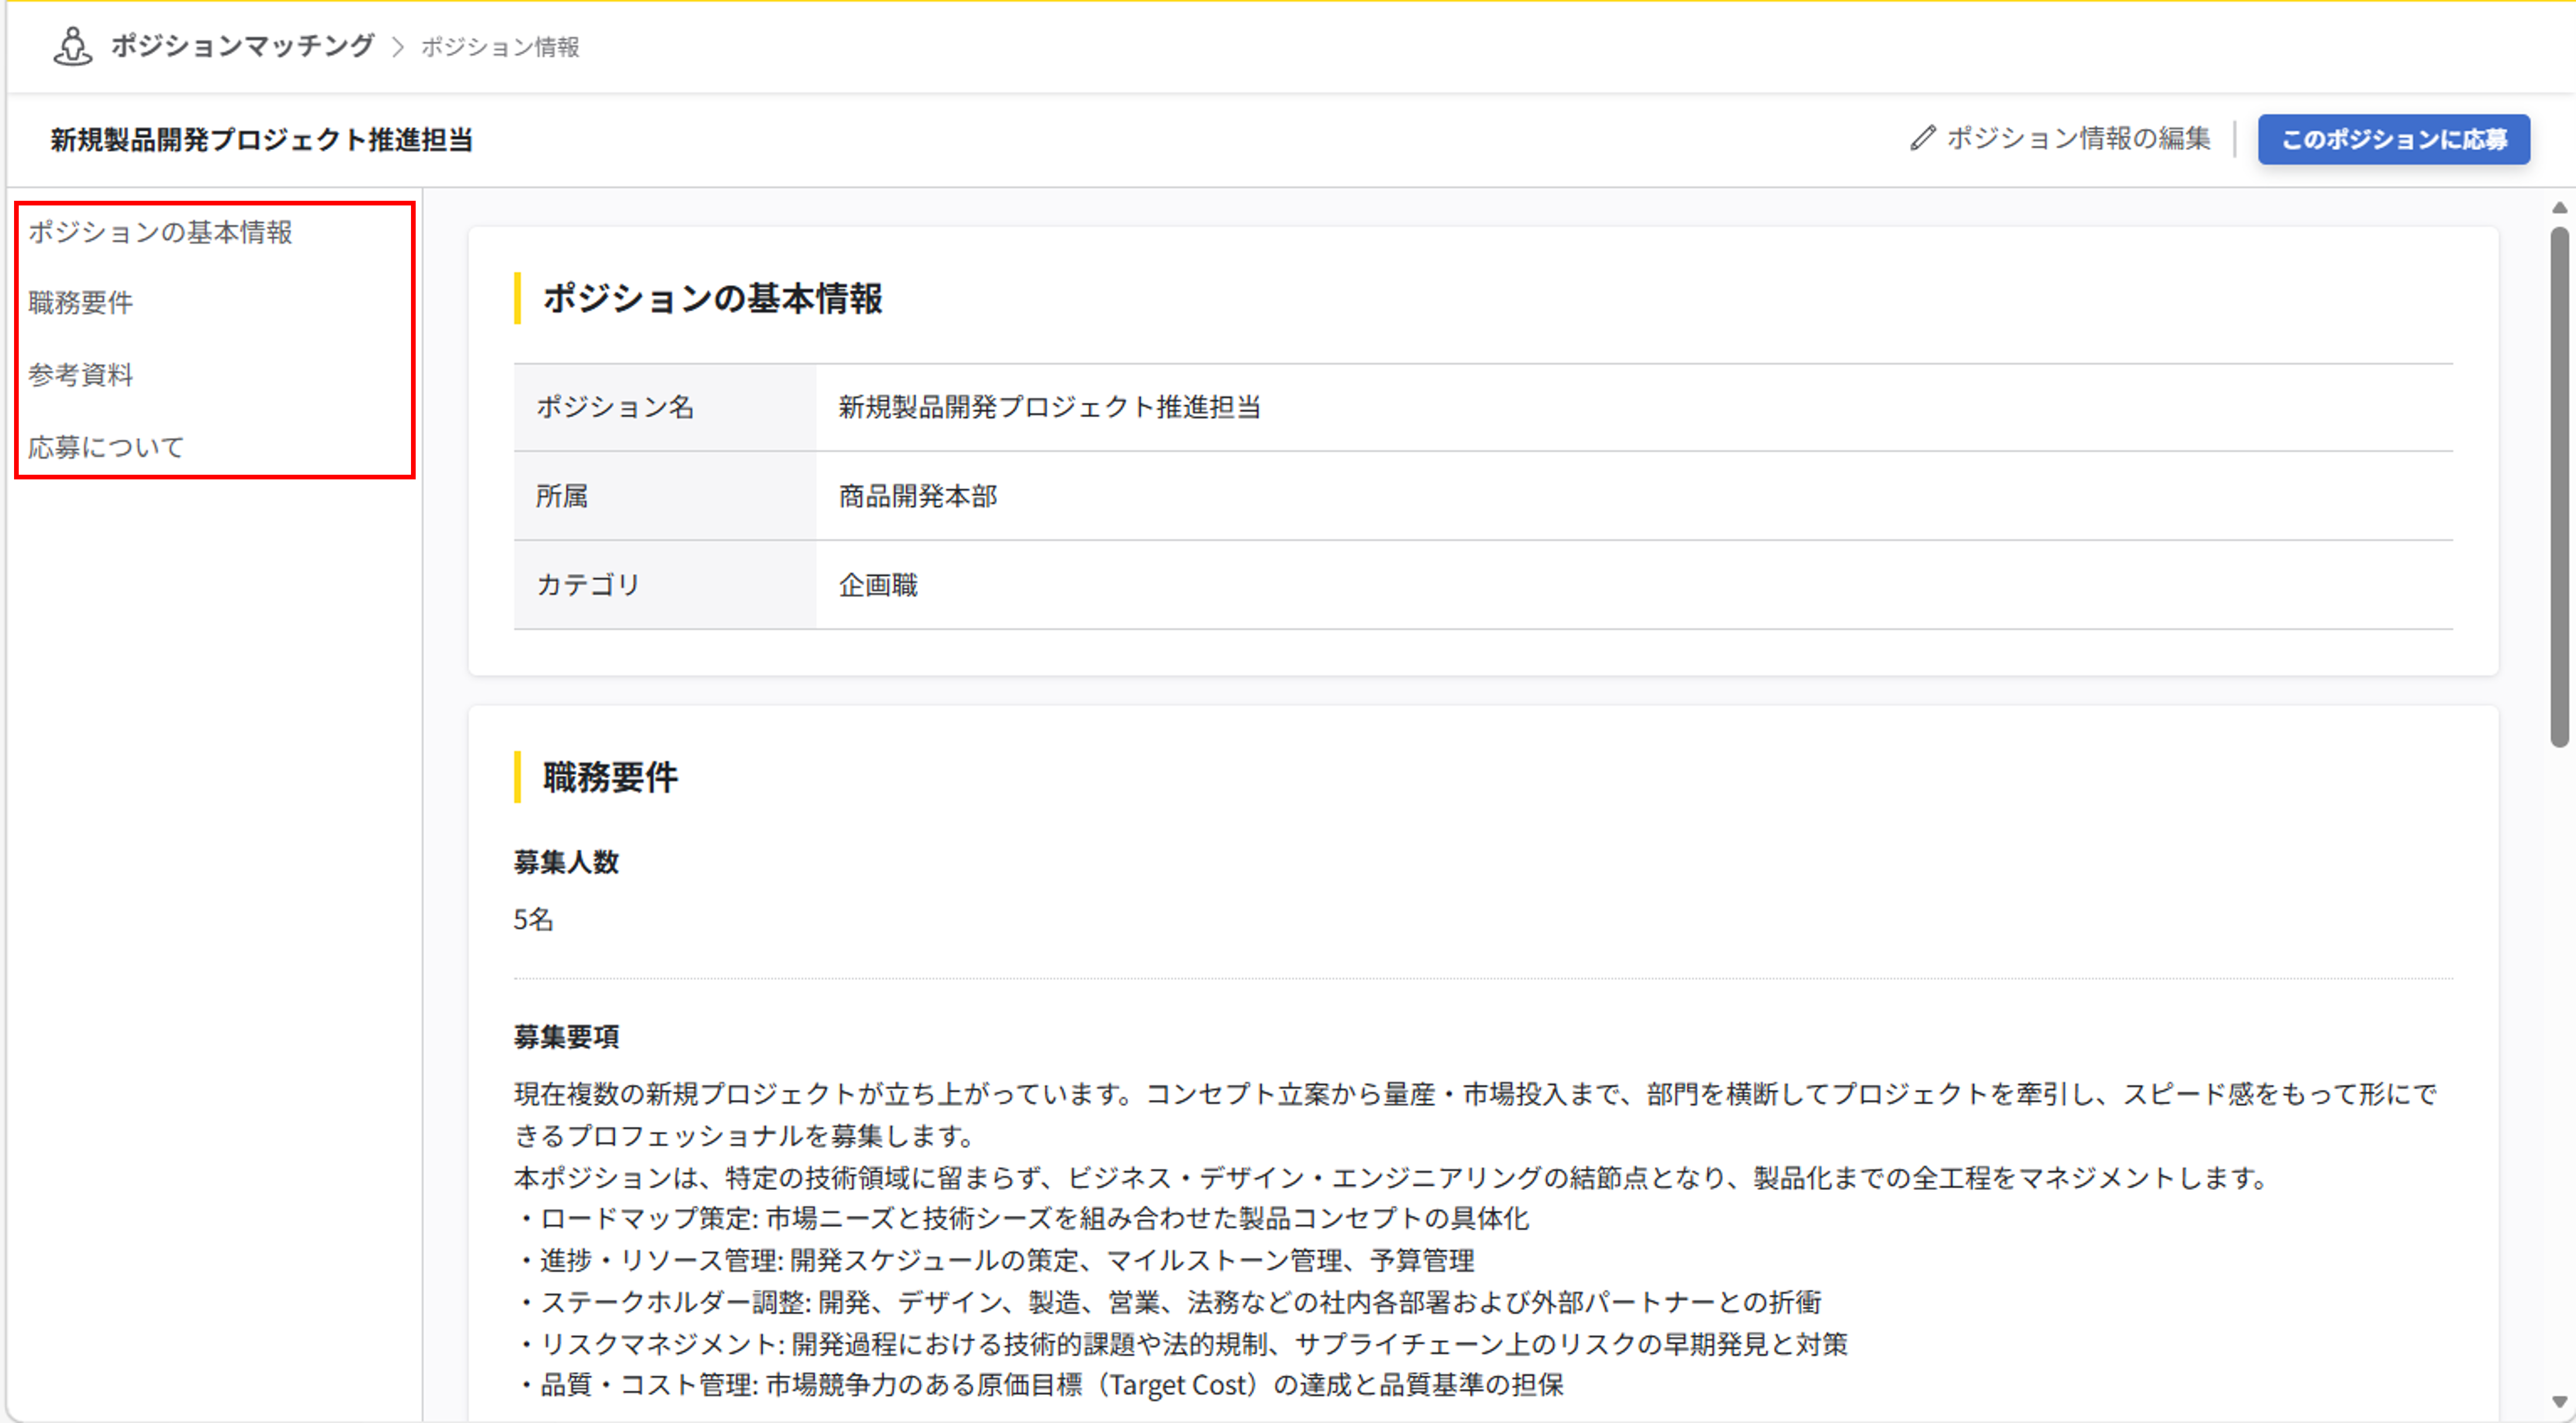Click the page title 新規製品開発プロジェクト推進担当

[x=262, y=140]
